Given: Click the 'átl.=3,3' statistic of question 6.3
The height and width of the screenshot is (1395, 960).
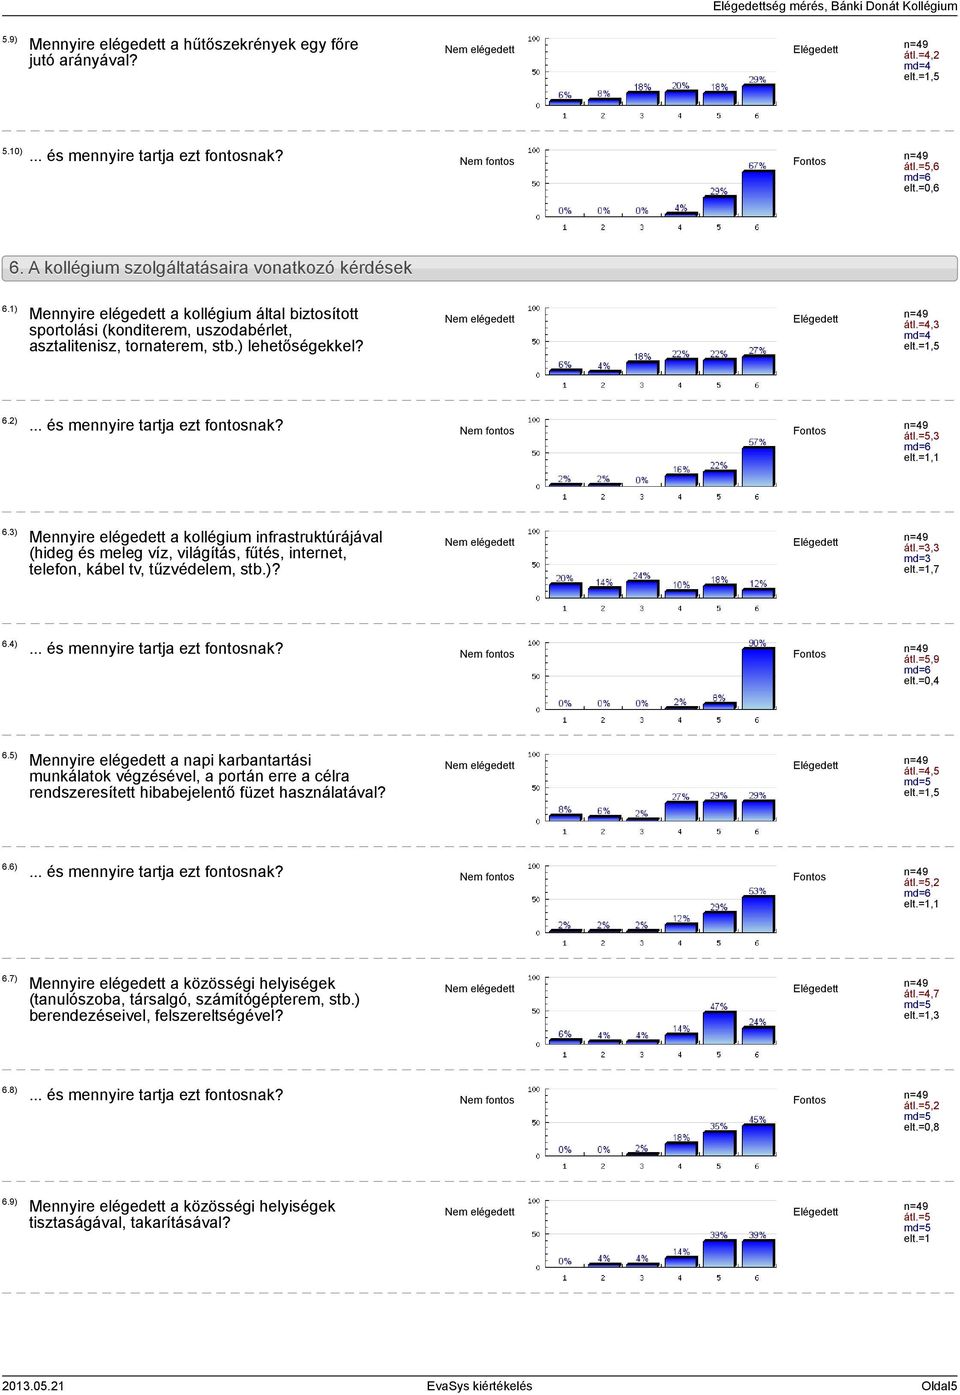Looking at the screenshot, I should (x=921, y=548).
